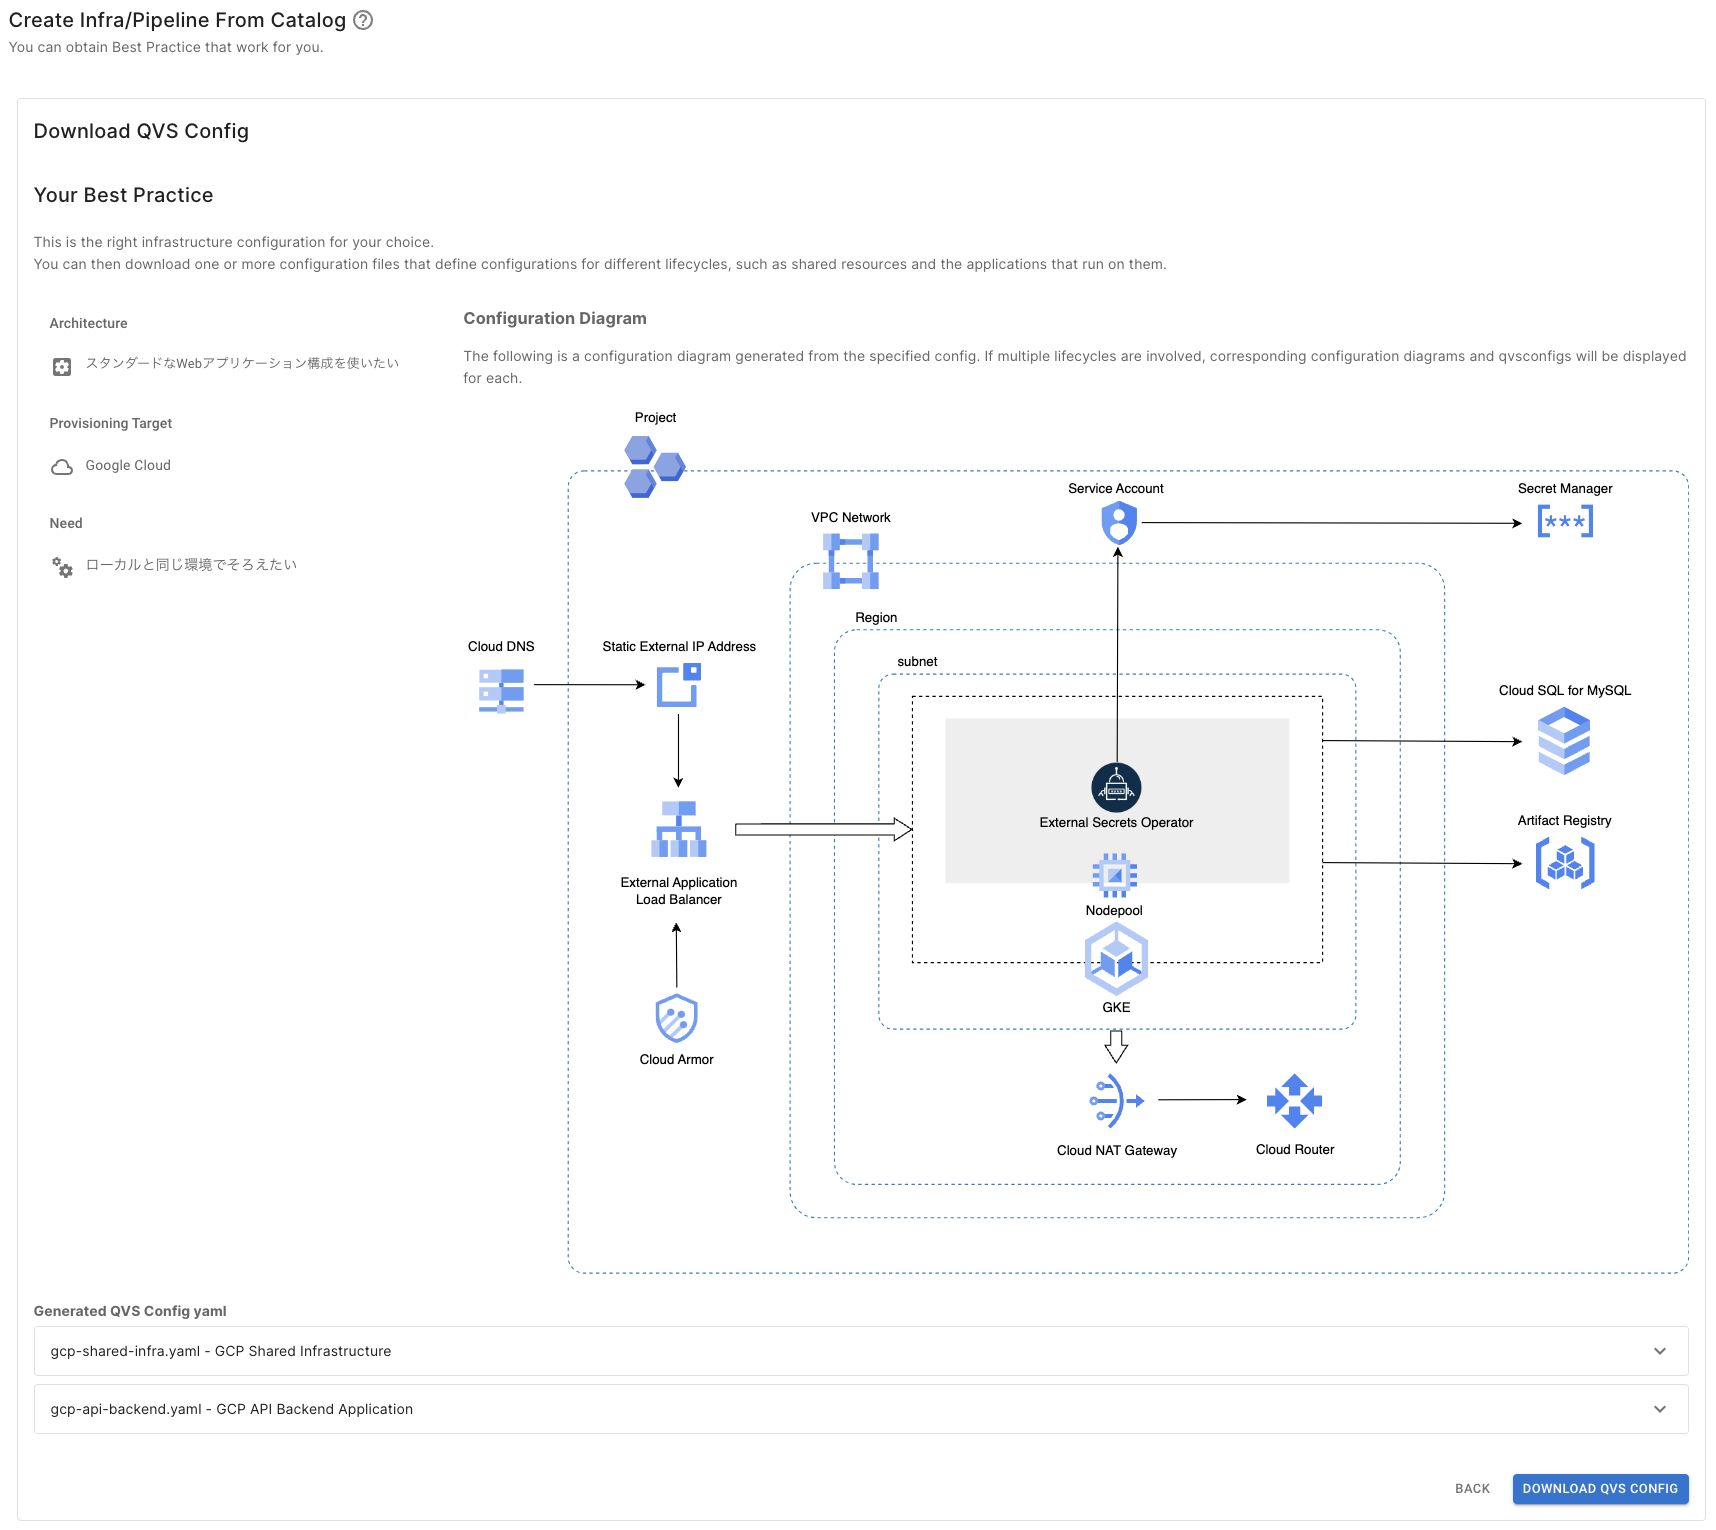Screen dimensions: 1716x1530
Task: Click the External Secrets Operator icon
Action: tap(1116, 788)
